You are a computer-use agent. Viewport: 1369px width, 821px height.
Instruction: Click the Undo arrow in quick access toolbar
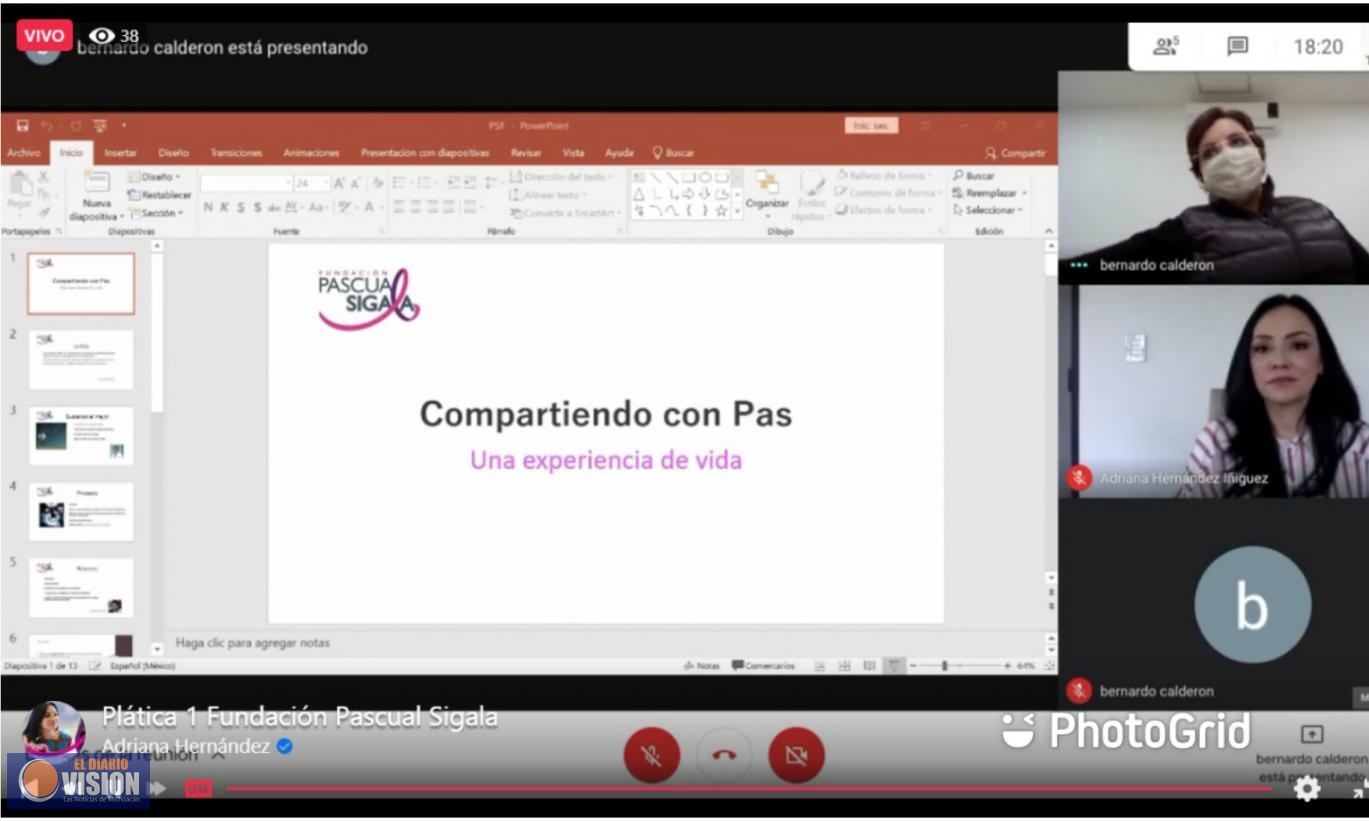[48, 126]
